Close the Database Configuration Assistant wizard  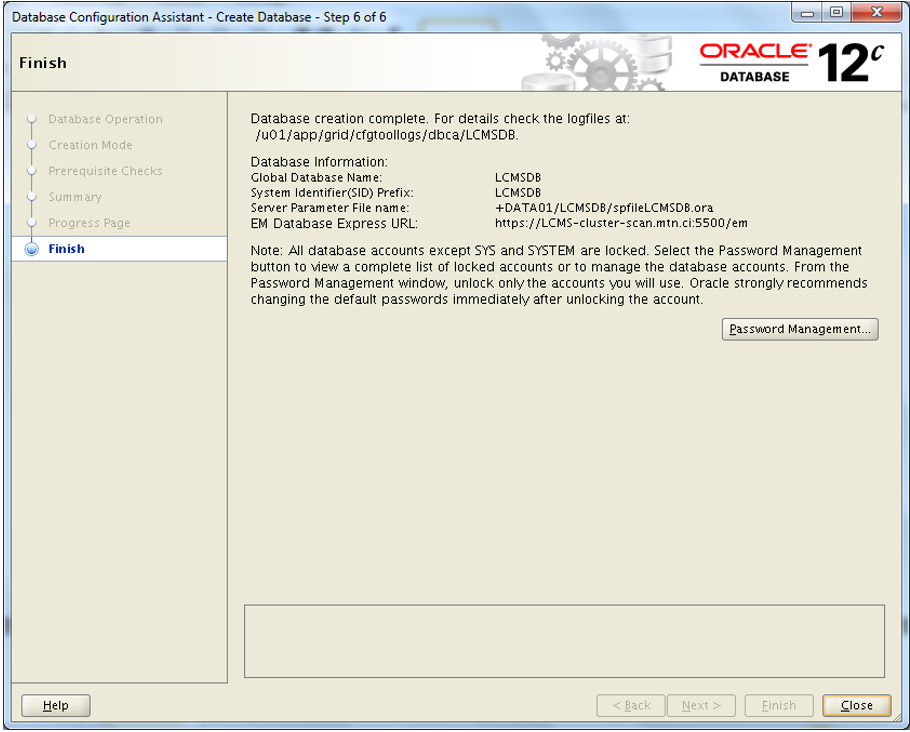pos(856,705)
